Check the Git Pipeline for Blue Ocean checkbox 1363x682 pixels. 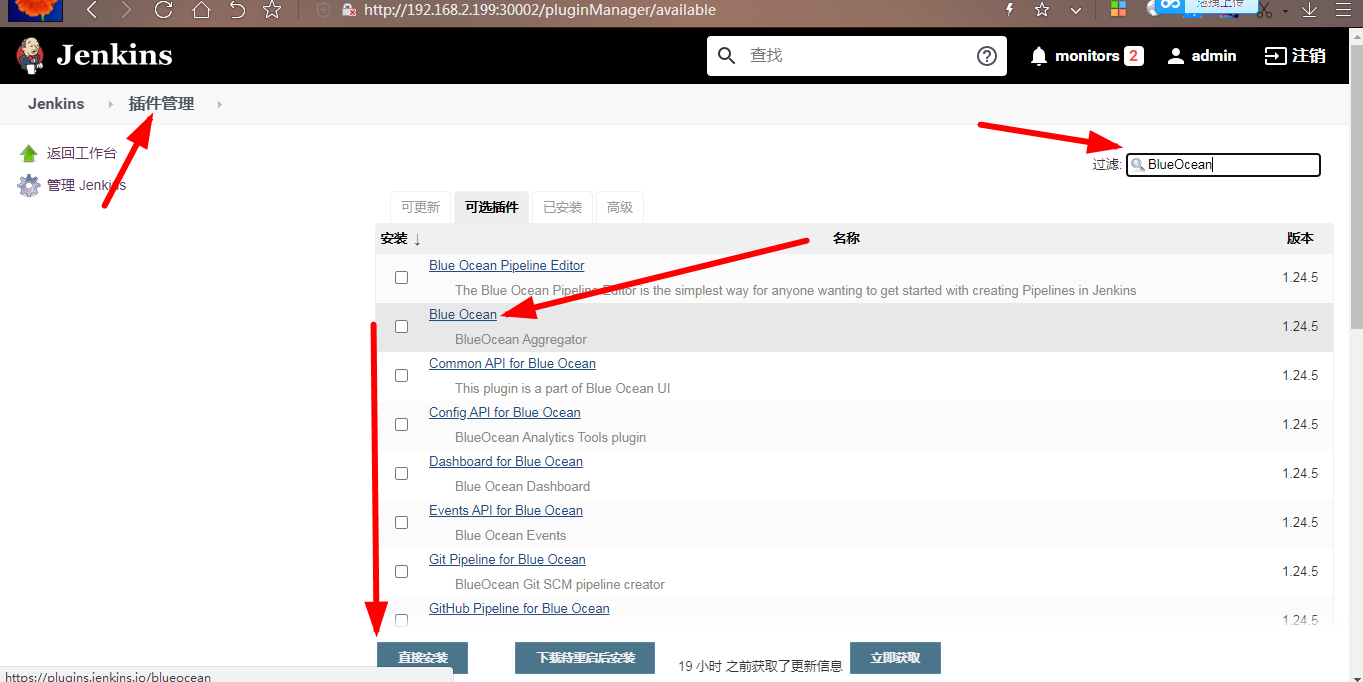401,571
